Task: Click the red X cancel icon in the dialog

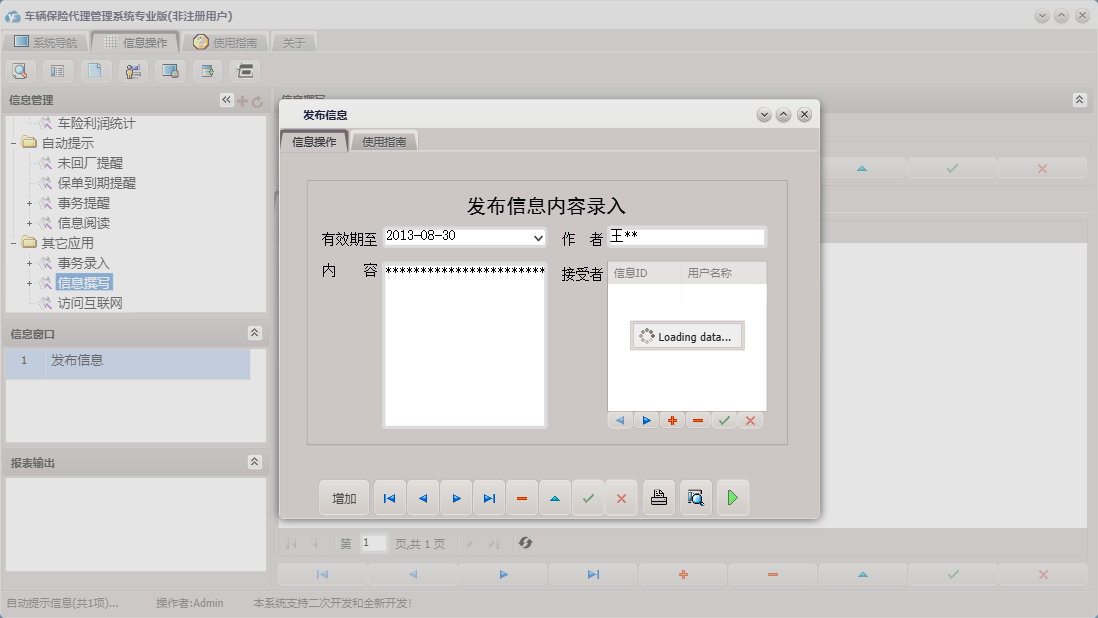Action: (x=621, y=497)
